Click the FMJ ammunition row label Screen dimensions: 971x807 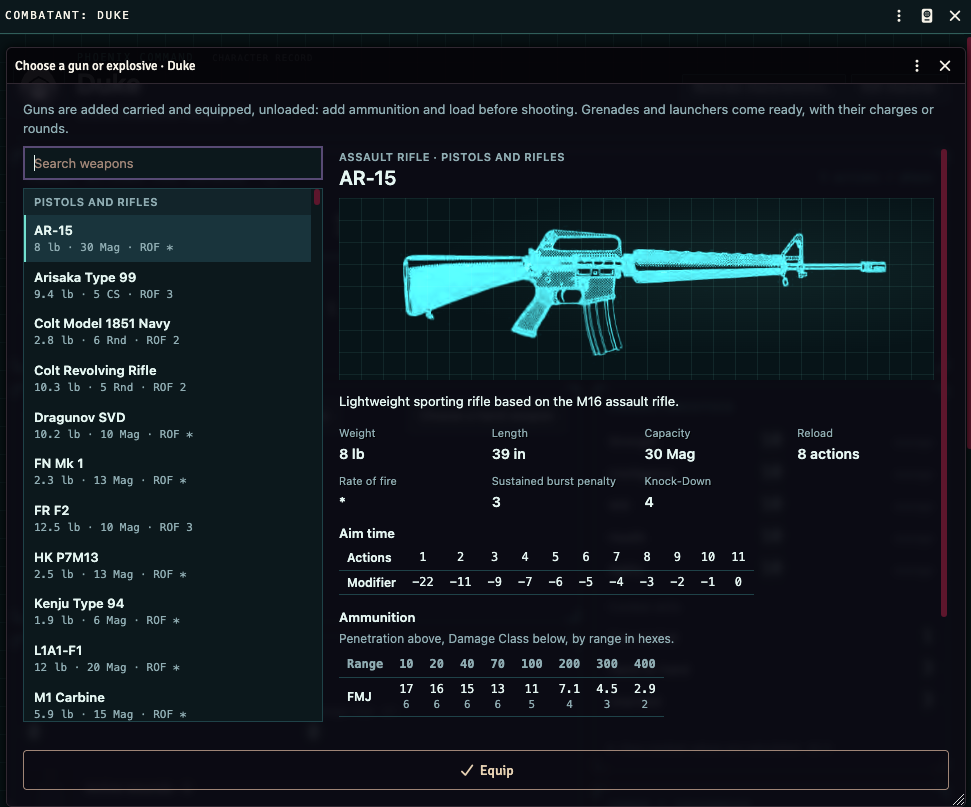coord(359,697)
